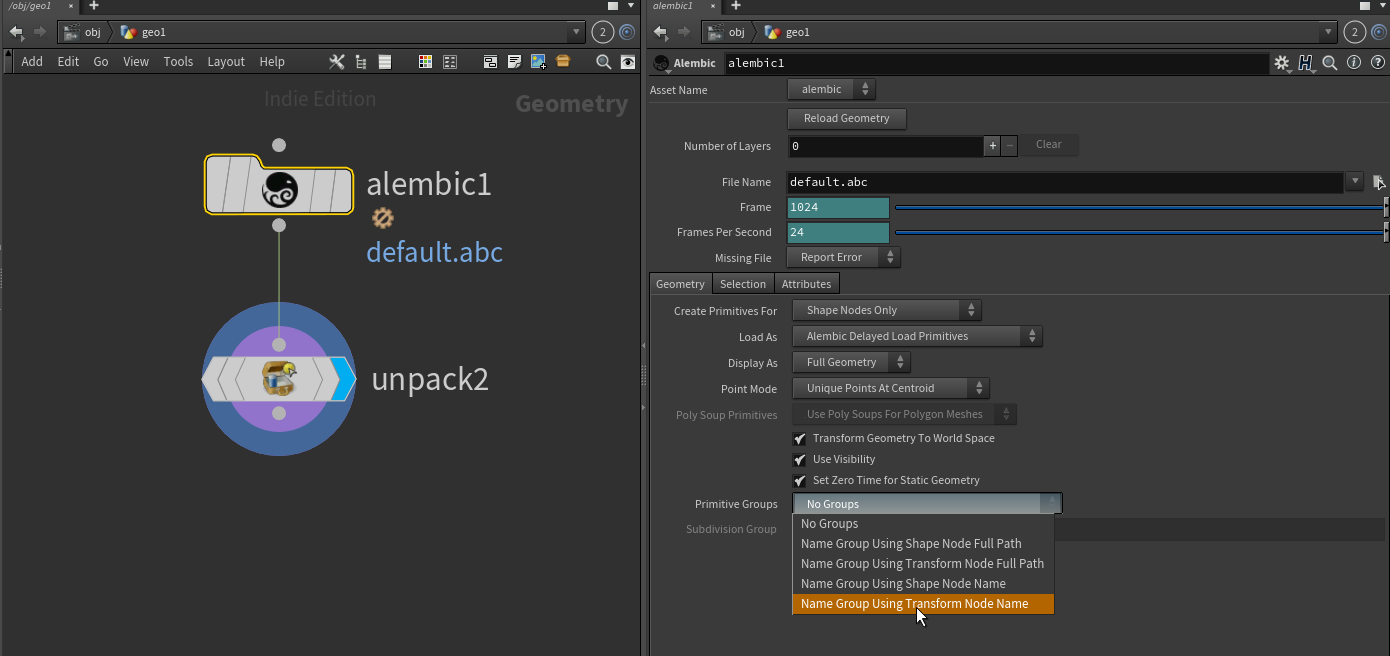Open the Display As Full Geometry dropdown
This screenshot has width=1390, height=656.
[x=852, y=362]
